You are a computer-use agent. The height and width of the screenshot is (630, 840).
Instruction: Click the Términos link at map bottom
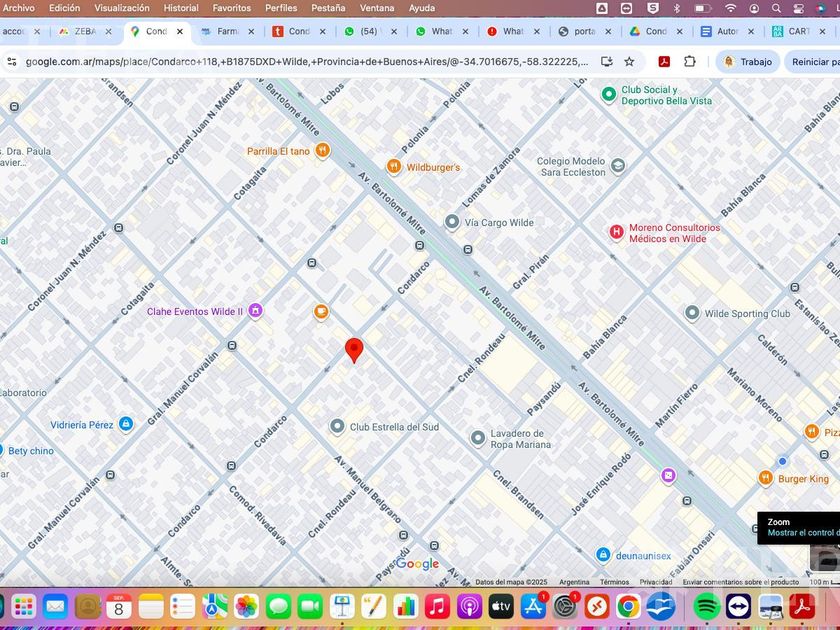click(x=614, y=582)
